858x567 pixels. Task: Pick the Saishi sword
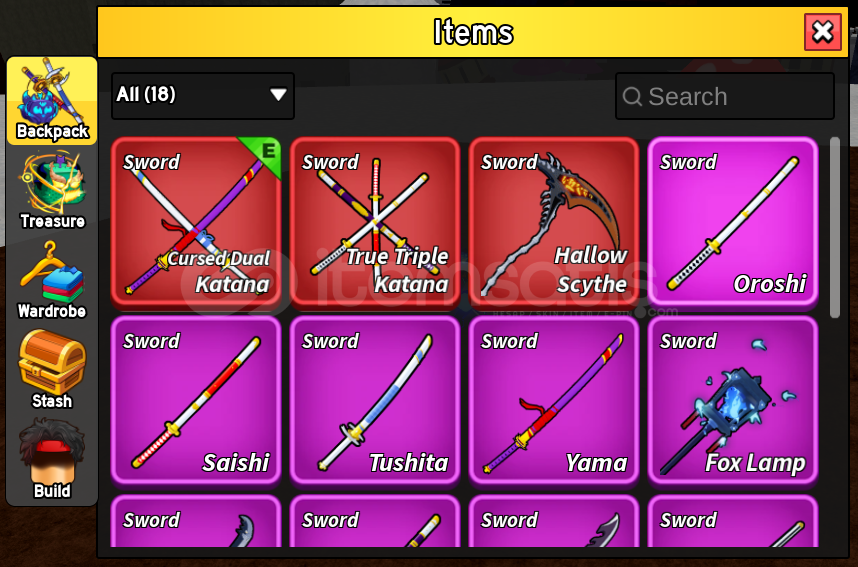[x=196, y=400]
